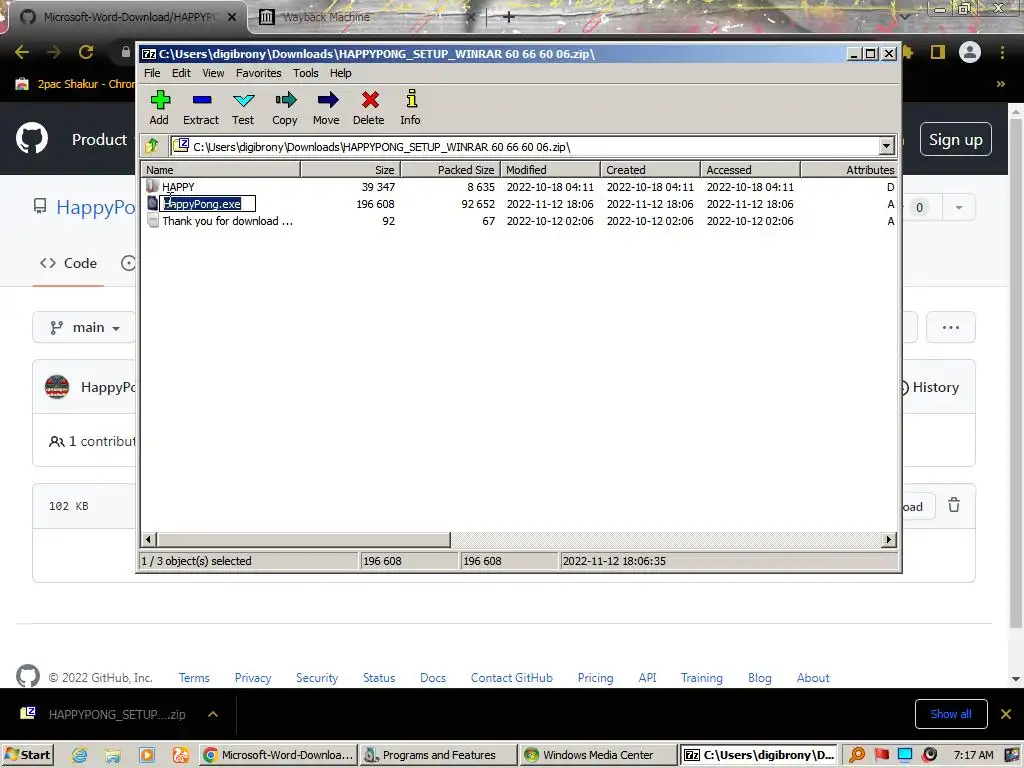The width and height of the screenshot is (1024, 768).
Task: Sort by the Created column
Action: [650, 170]
